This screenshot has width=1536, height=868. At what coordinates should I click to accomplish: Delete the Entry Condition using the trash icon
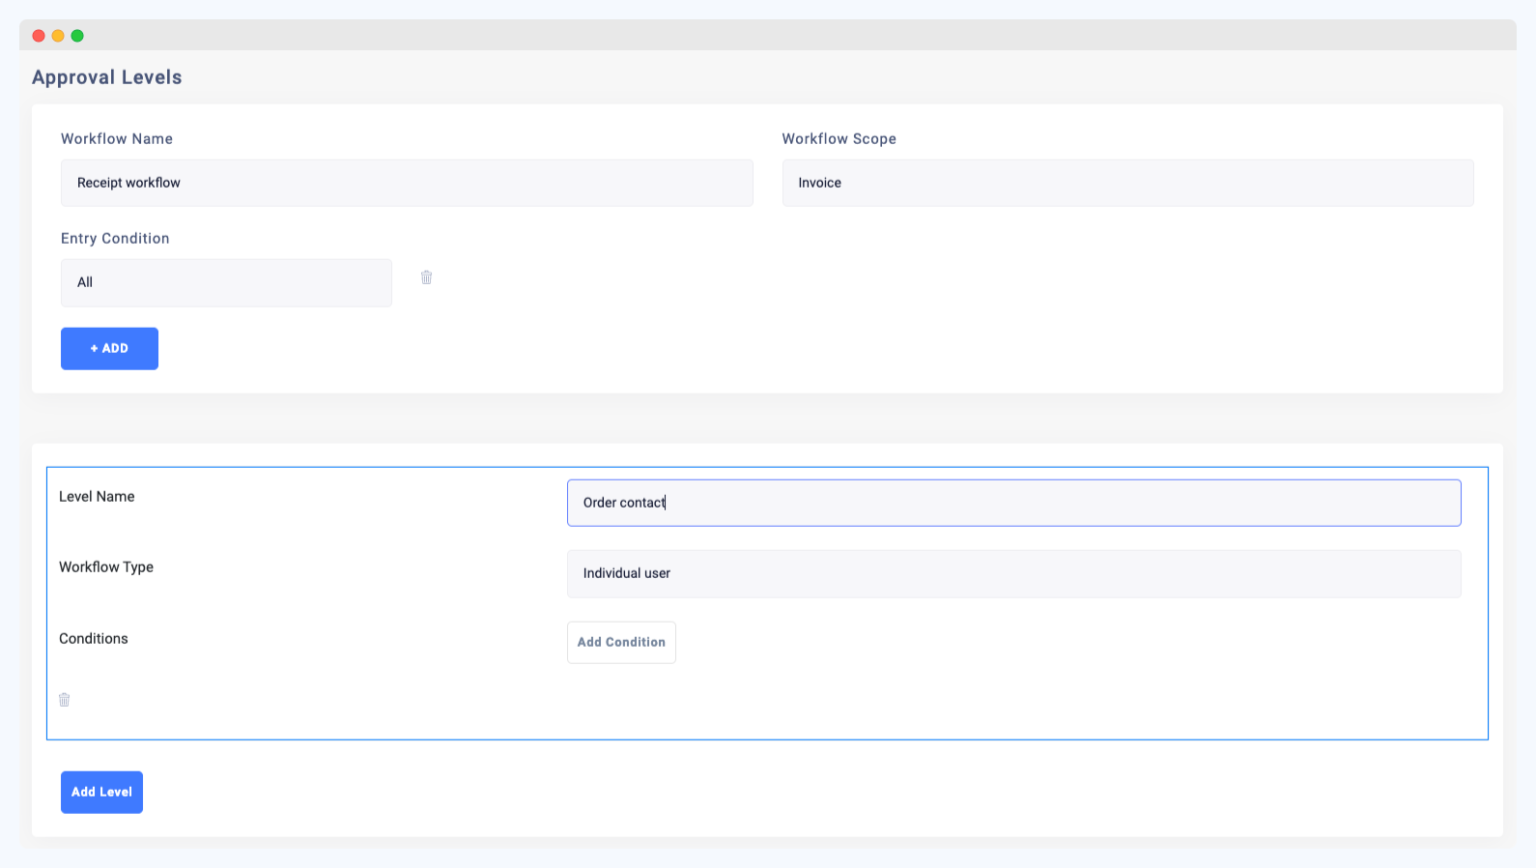[427, 277]
